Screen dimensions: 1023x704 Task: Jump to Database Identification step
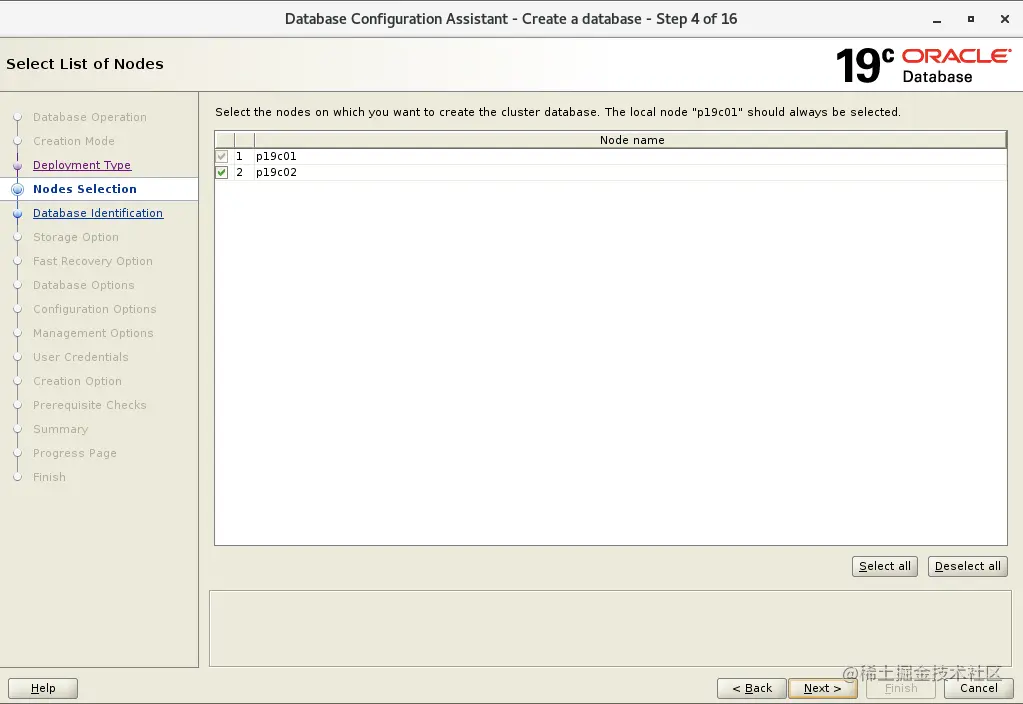[98, 213]
